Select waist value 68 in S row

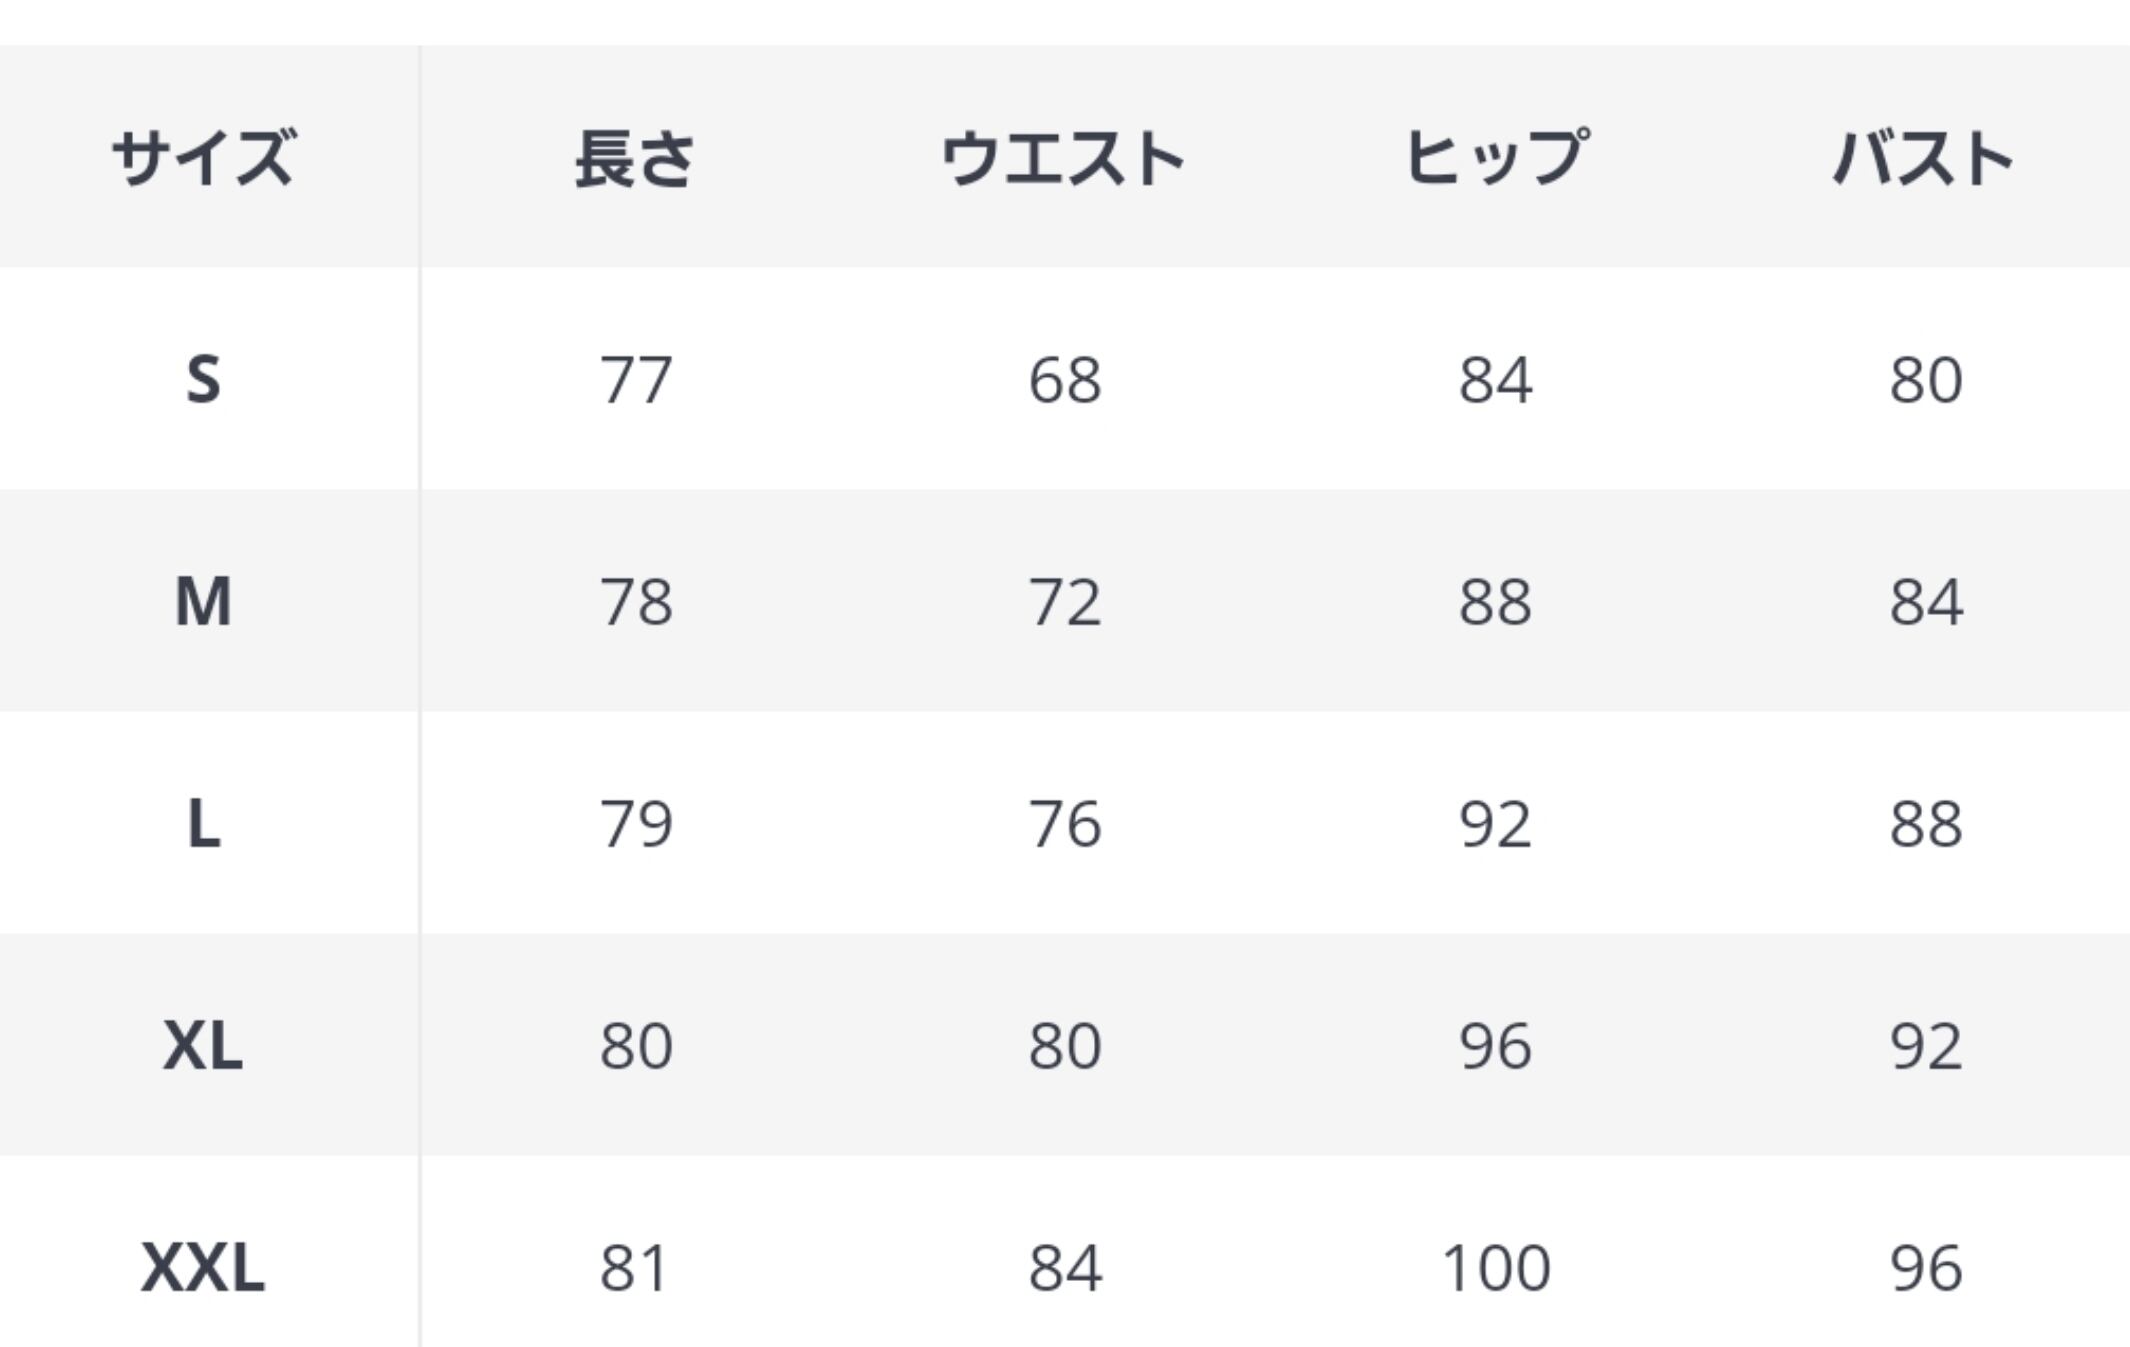point(1065,380)
